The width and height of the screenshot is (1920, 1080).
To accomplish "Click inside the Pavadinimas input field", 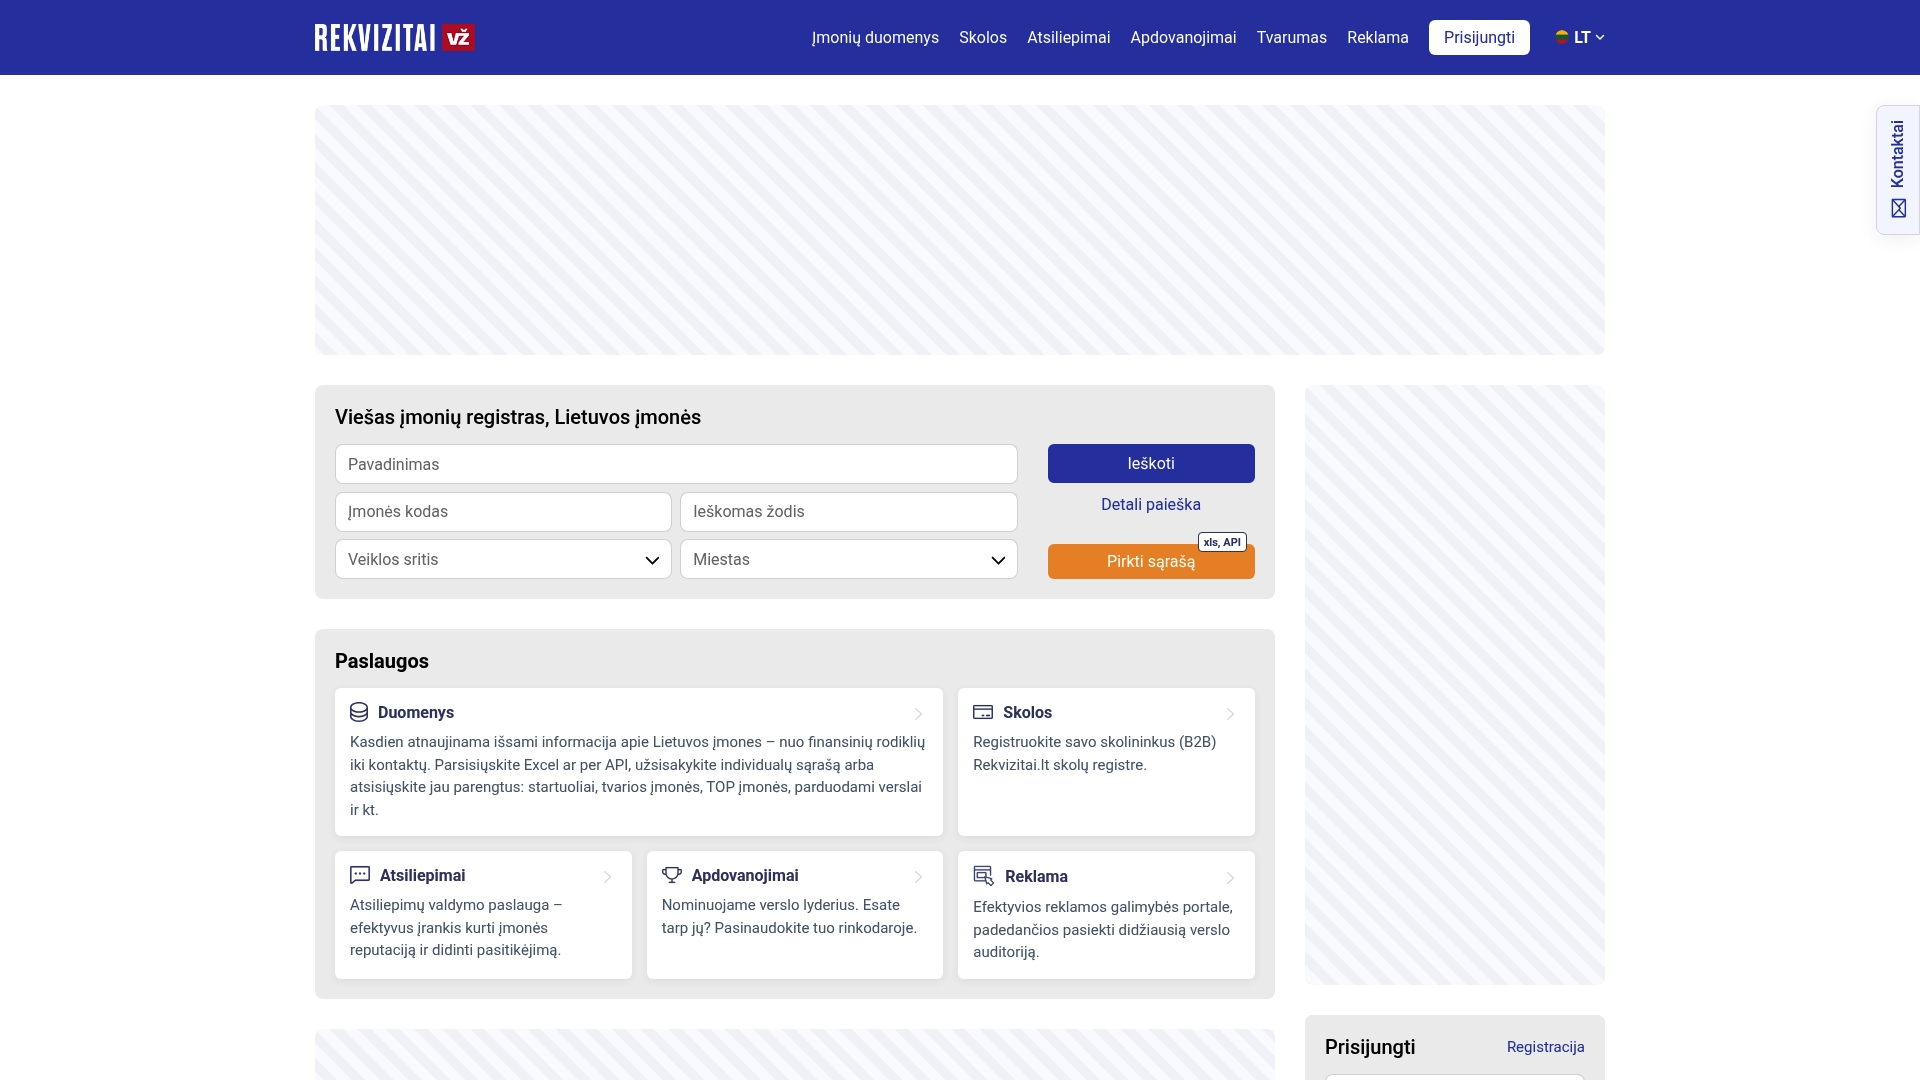I will tap(676, 464).
